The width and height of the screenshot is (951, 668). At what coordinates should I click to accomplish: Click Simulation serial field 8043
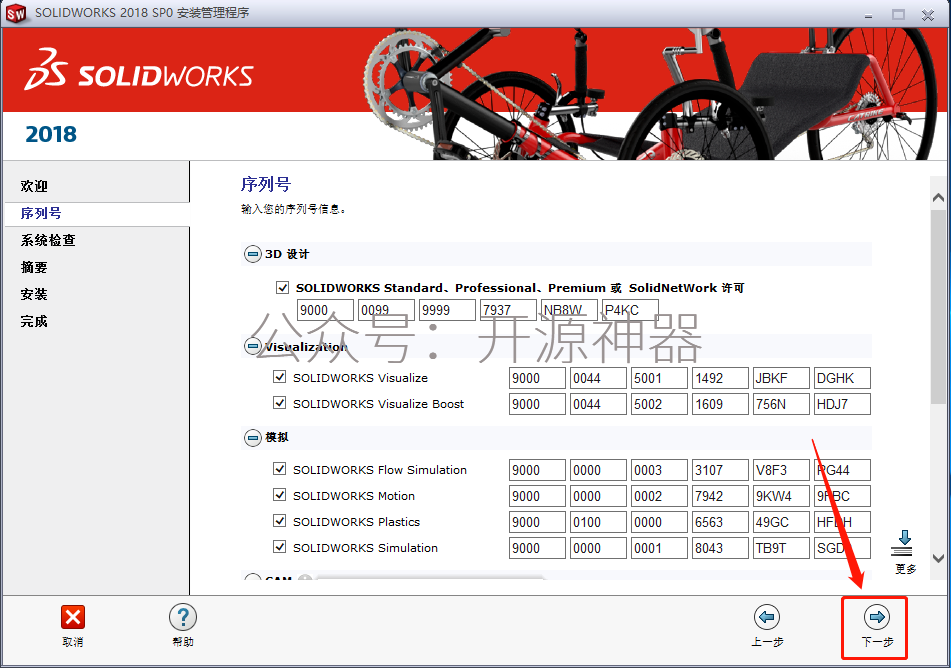(x=721, y=548)
